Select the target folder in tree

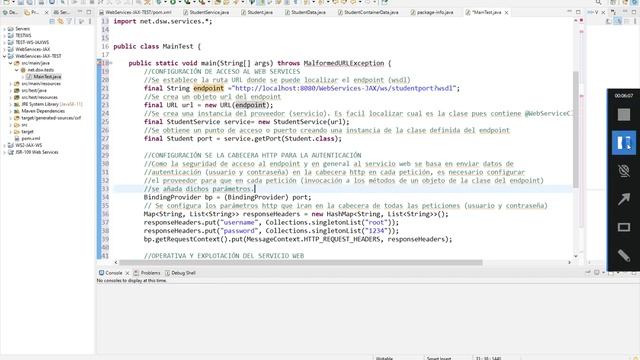24,131
